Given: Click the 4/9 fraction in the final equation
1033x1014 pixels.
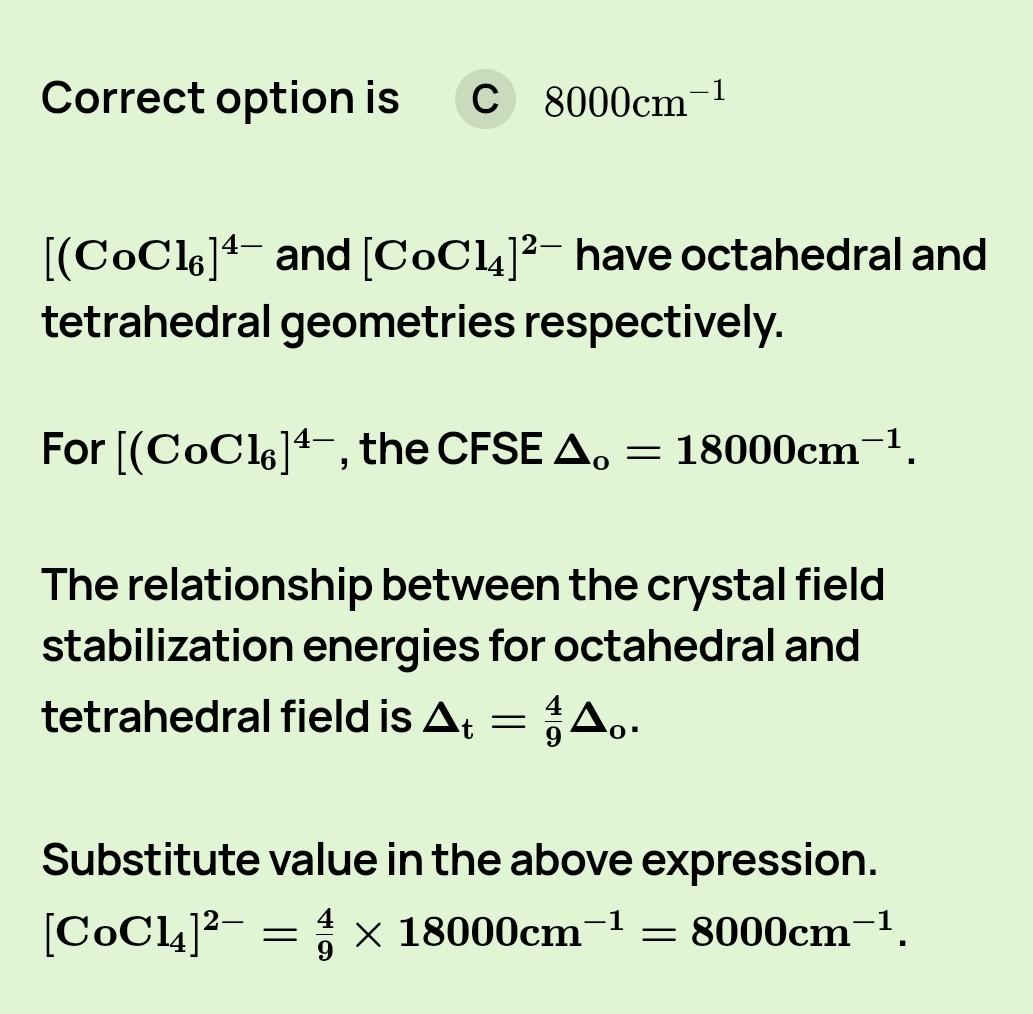Looking at the screenshot, I should click(x=325, y=932).
